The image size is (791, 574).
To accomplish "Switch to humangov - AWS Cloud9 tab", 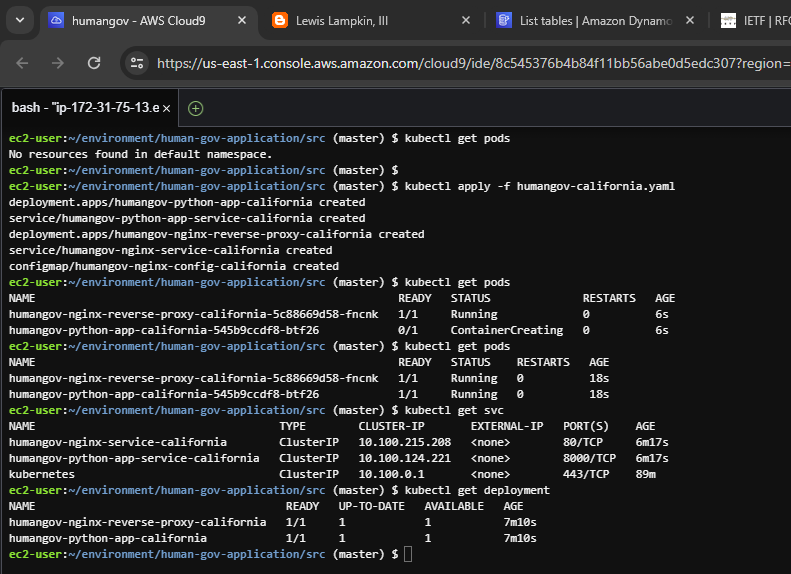I will point(149,21).
